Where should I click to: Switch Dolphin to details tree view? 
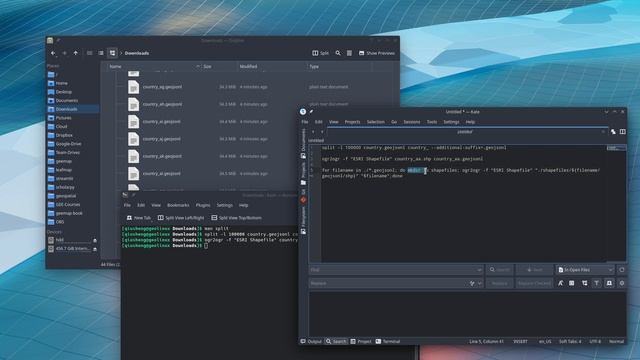point(112,53)
